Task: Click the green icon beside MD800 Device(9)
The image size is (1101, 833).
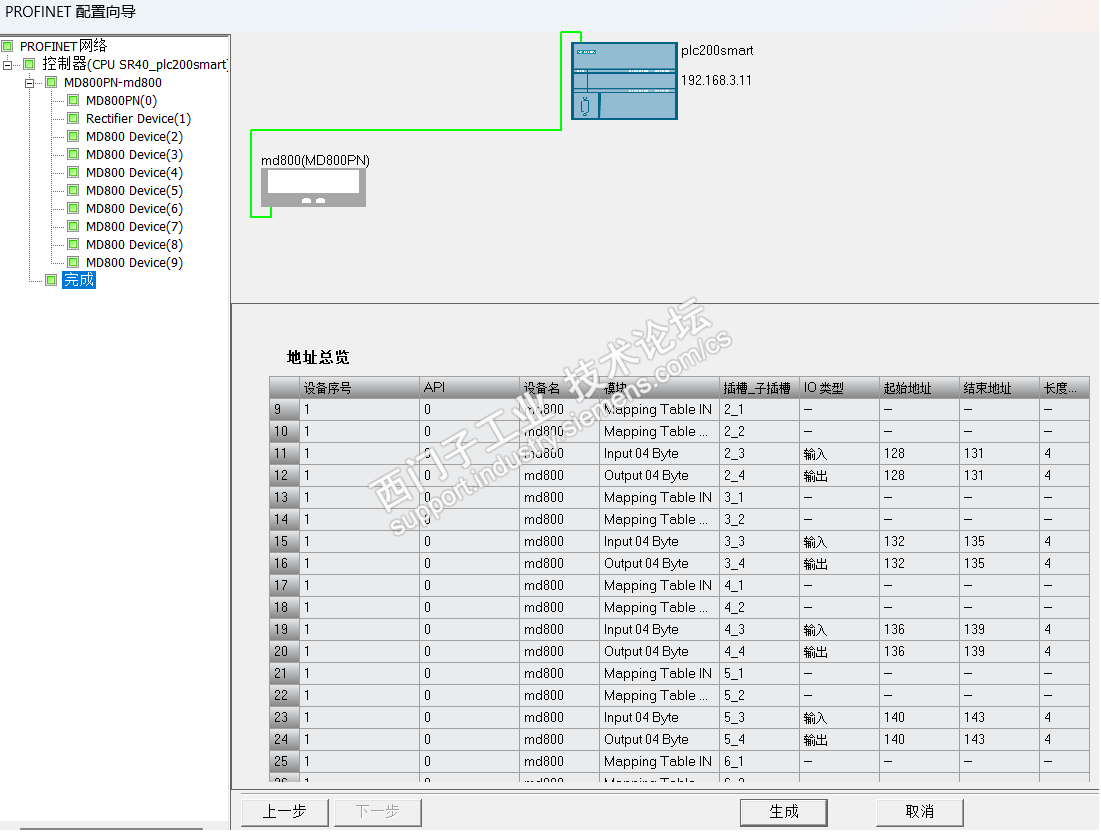Action: pos(73,263)
